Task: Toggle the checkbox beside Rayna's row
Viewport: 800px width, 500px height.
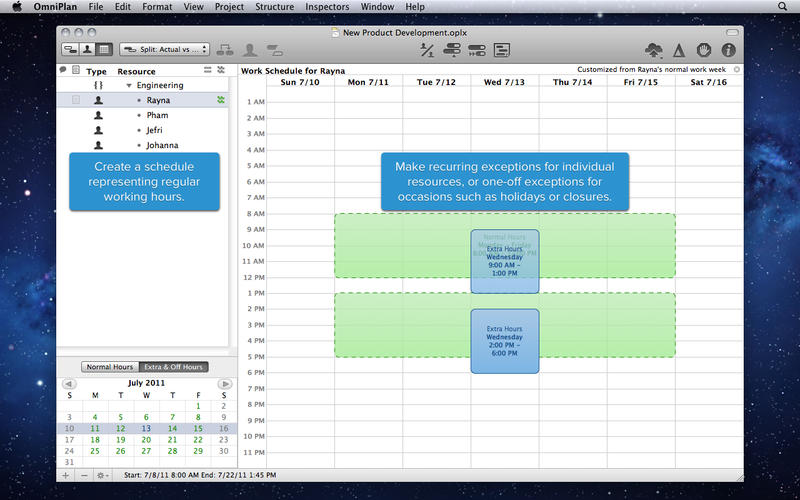Action: [76, 100]
